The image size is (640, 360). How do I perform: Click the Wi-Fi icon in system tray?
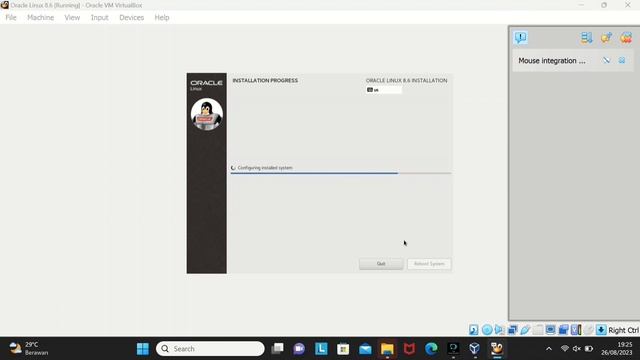564,349
